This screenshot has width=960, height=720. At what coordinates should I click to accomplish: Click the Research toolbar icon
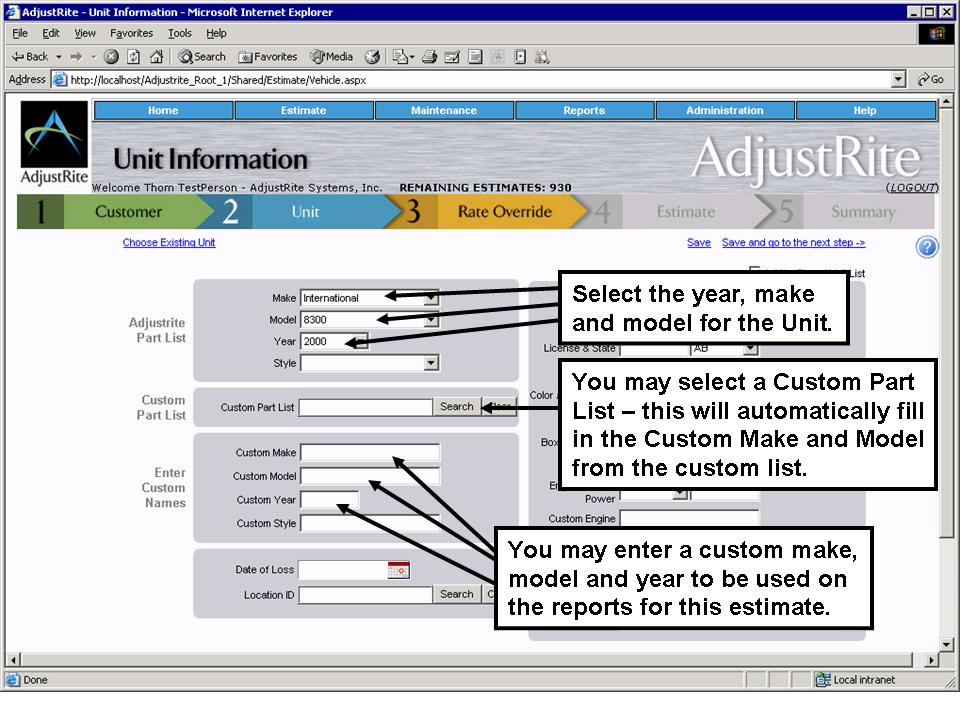[x=520, y=57]
